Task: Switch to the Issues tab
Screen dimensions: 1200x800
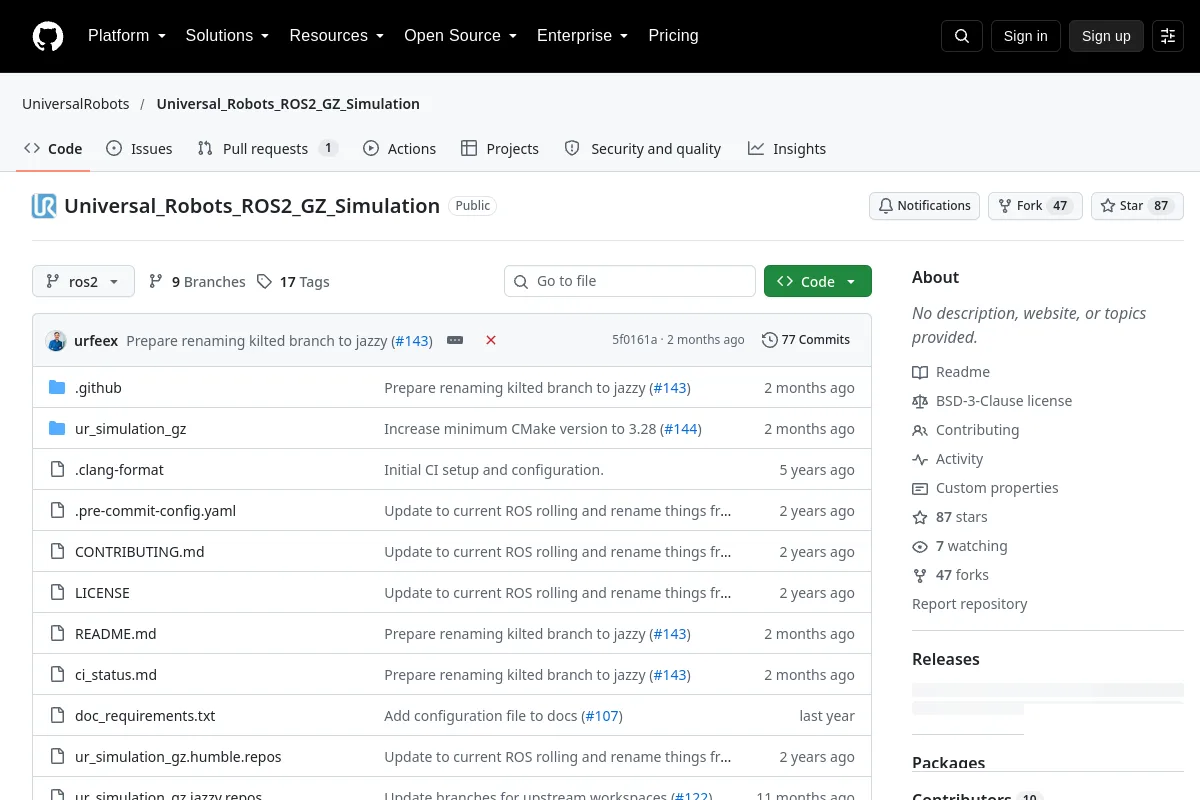Action: pyautogui.click(x=139, y=149)
